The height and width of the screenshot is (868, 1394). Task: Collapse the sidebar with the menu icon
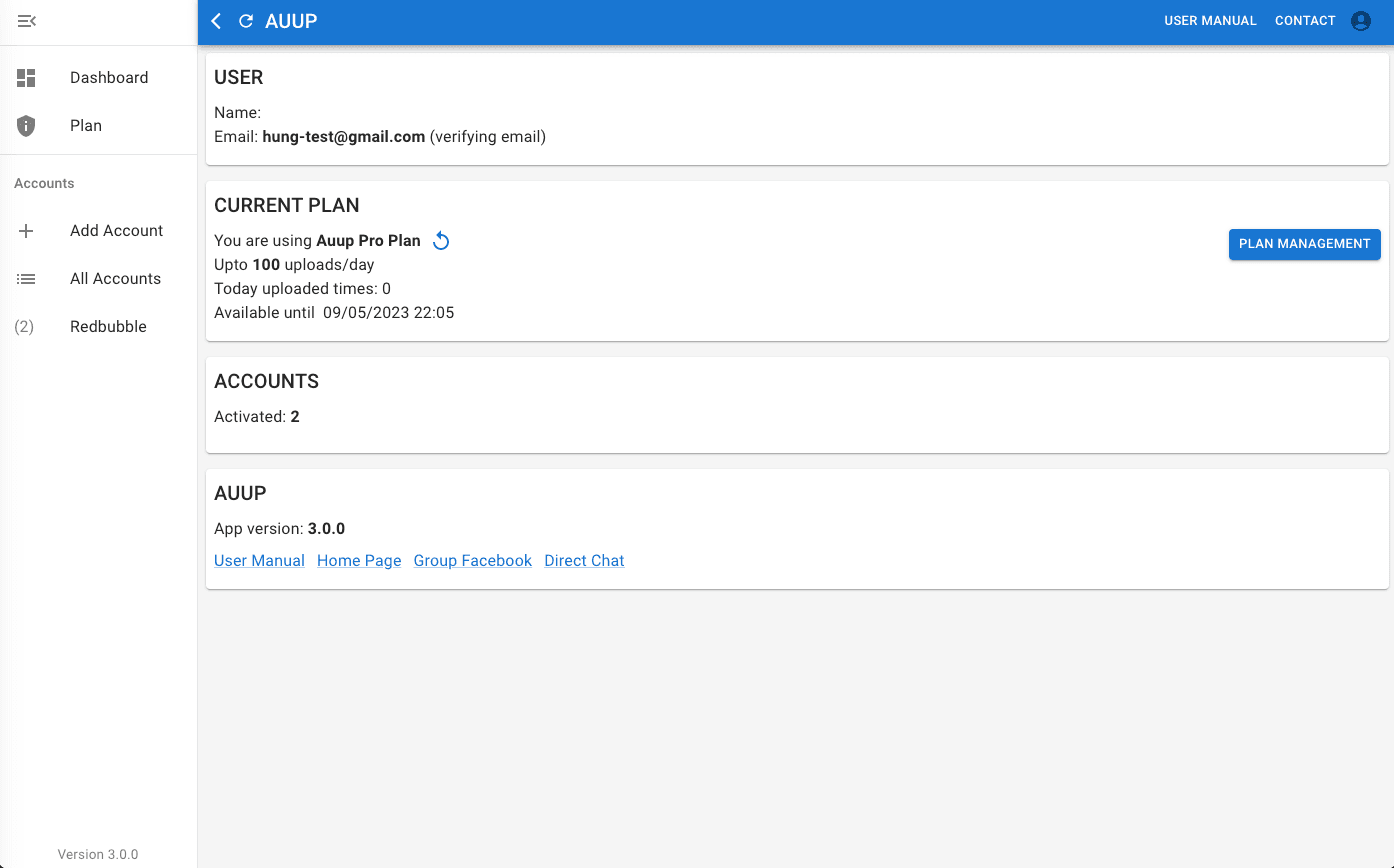click(x=27, y=21)
